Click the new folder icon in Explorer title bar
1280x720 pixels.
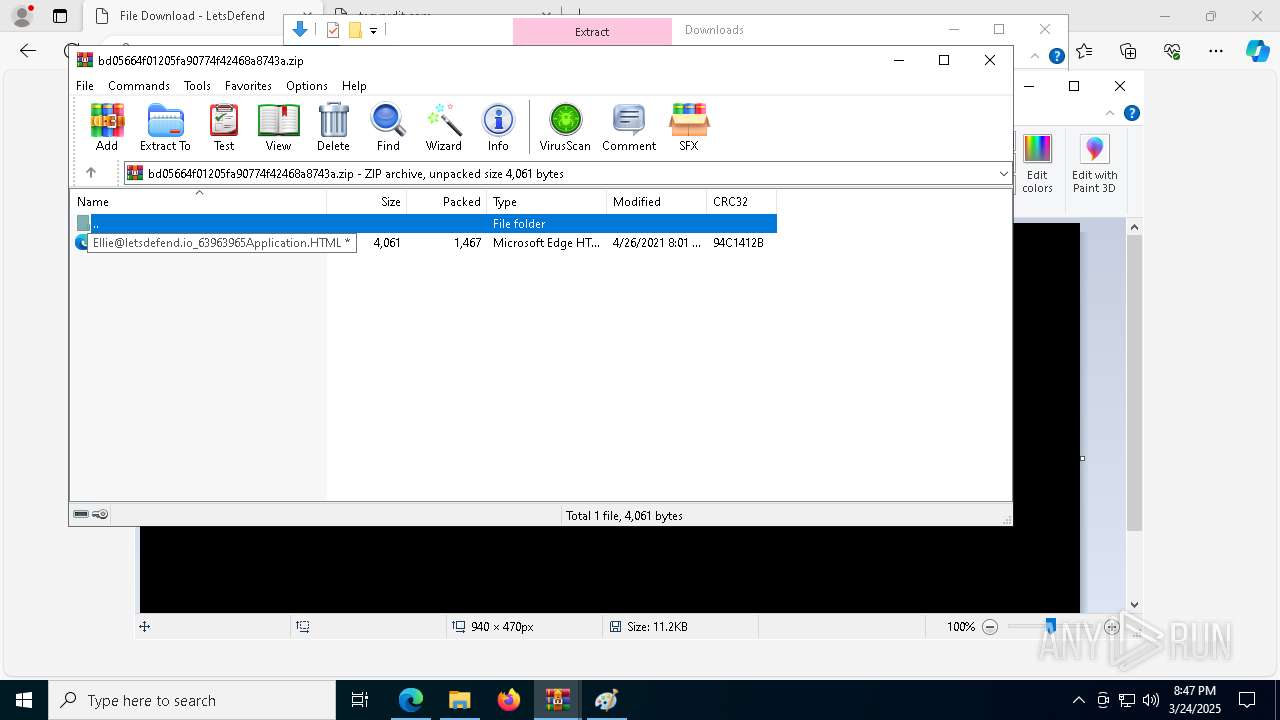click(354, 30)
